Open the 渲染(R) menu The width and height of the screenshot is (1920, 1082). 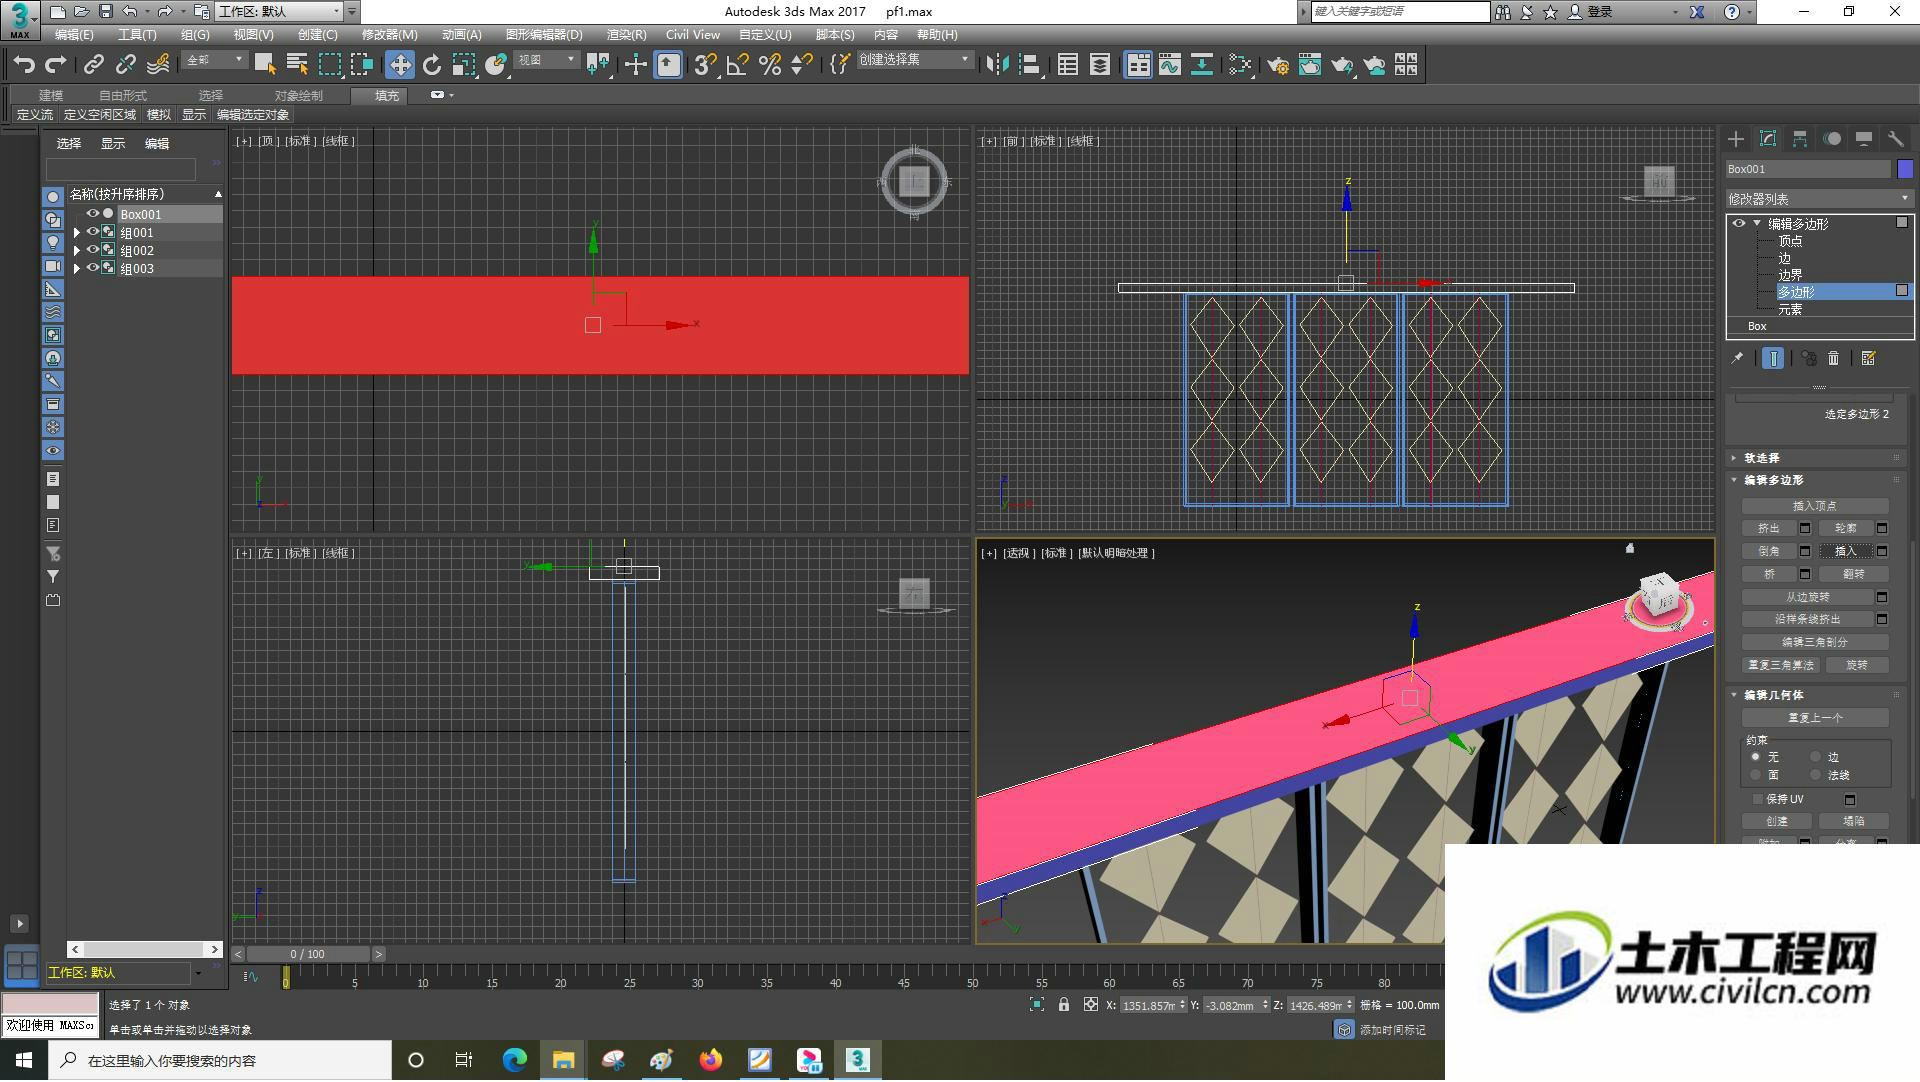click(626, 35)
